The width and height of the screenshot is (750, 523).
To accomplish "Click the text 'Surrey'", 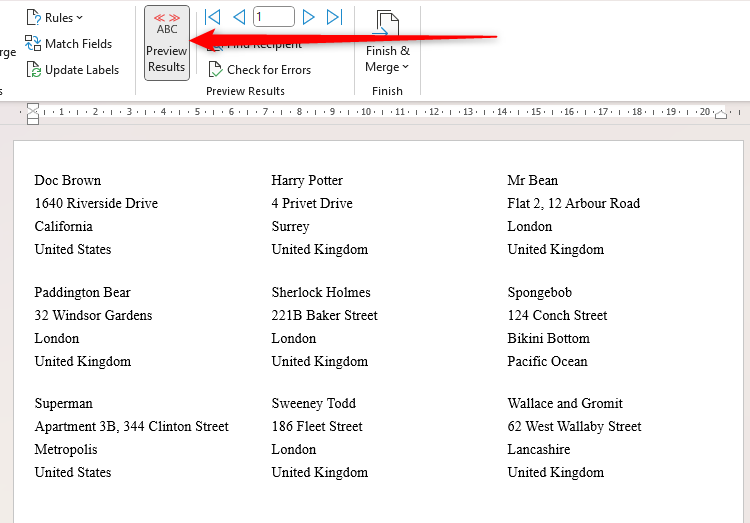I will tap(290, 226).
